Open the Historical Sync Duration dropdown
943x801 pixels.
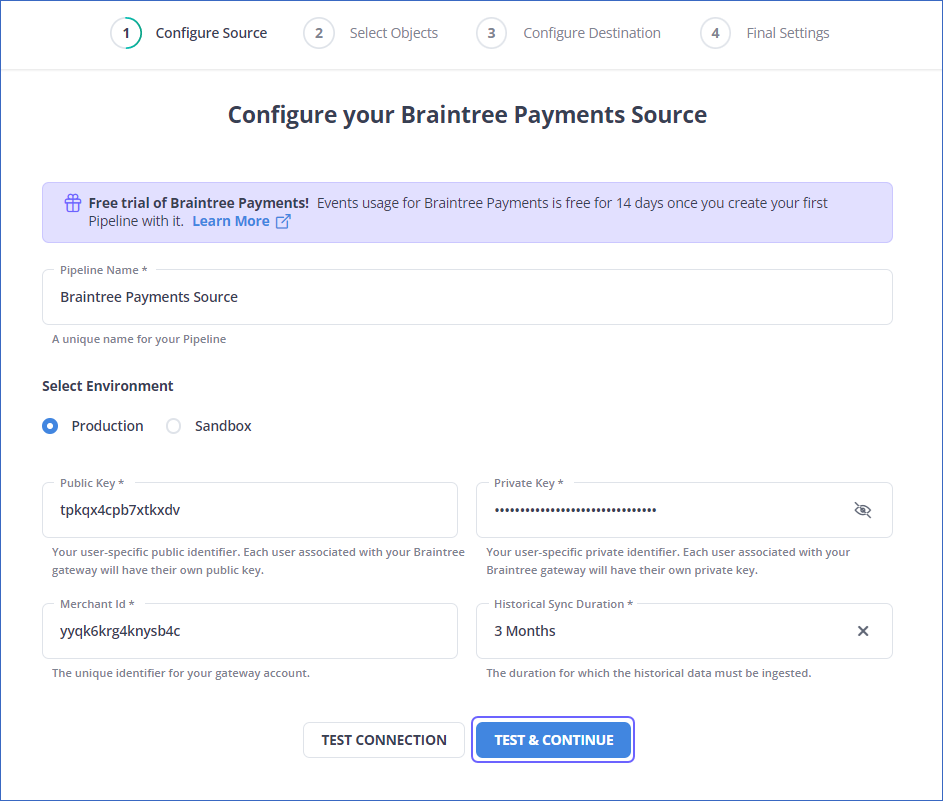684,631
